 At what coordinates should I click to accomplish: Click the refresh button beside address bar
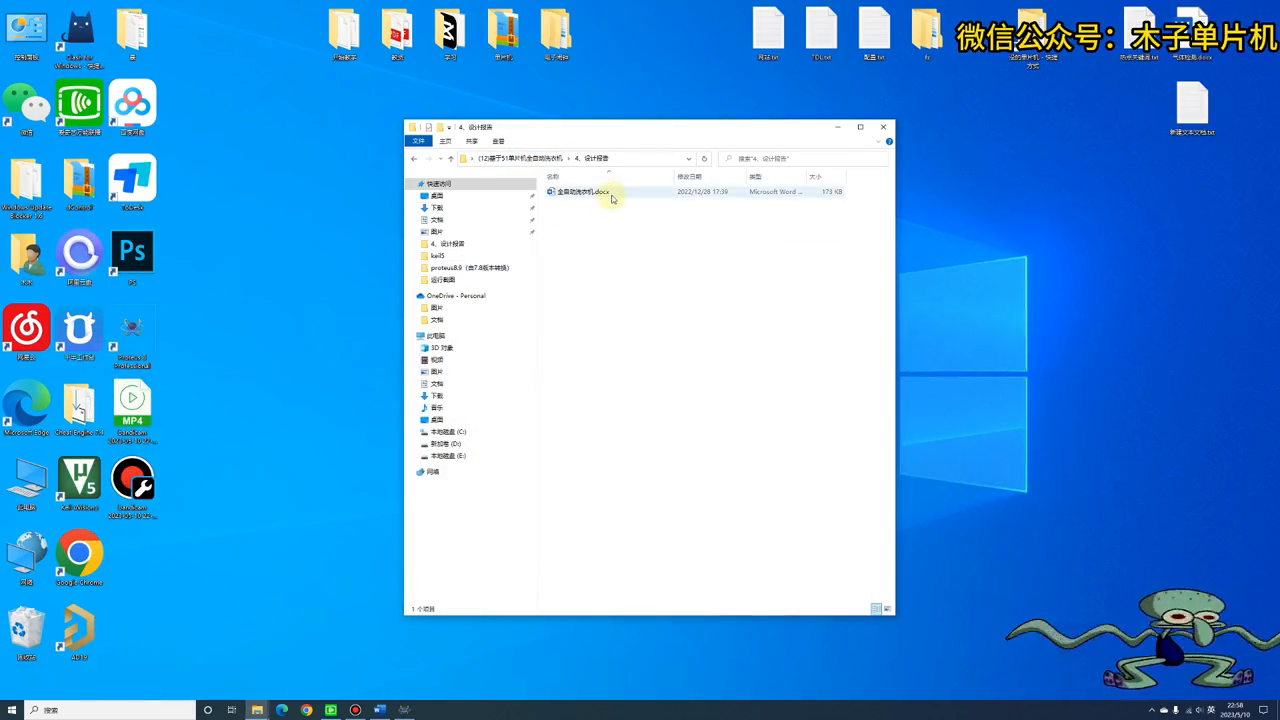(x=704, y=159)
